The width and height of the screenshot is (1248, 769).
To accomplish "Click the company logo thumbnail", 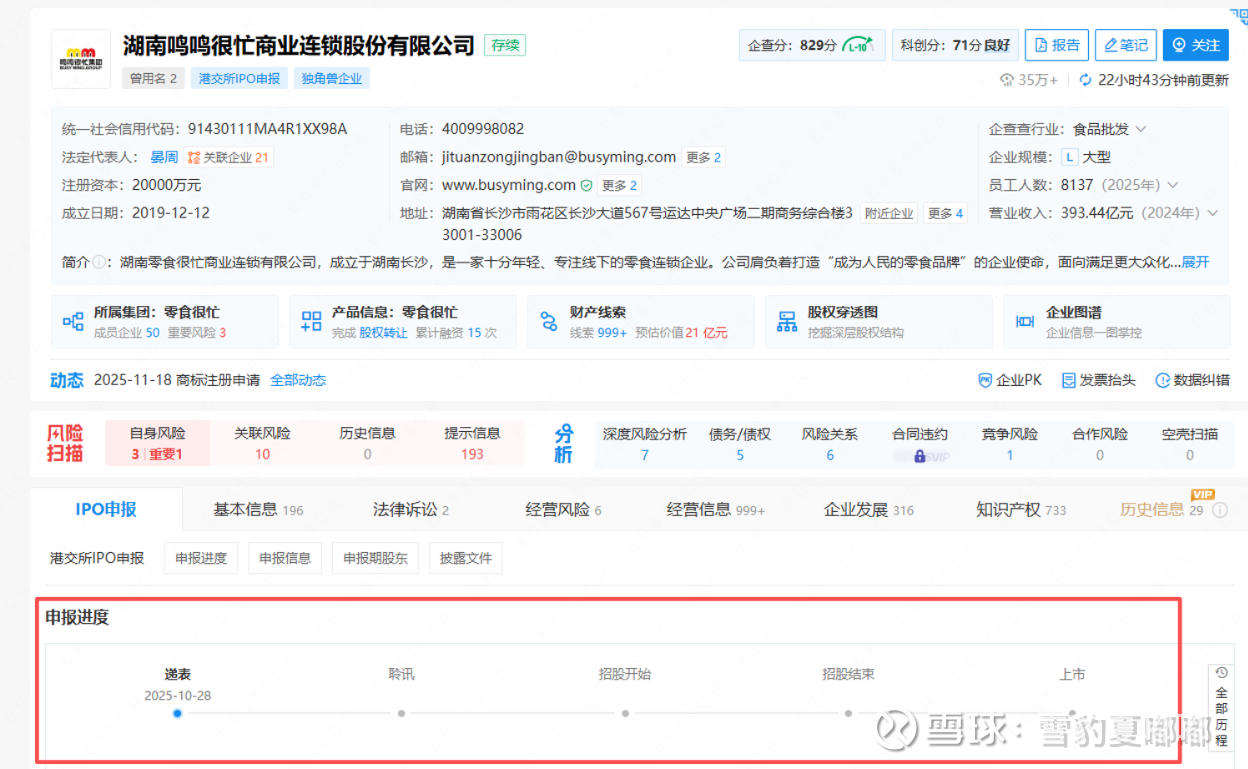I will point(81,58).
